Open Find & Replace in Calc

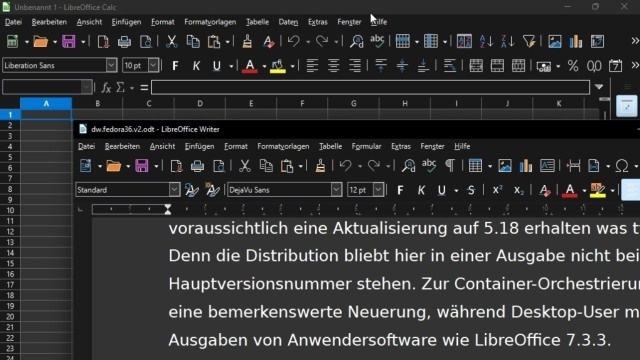pyautogui.click(x=356, y=41)
